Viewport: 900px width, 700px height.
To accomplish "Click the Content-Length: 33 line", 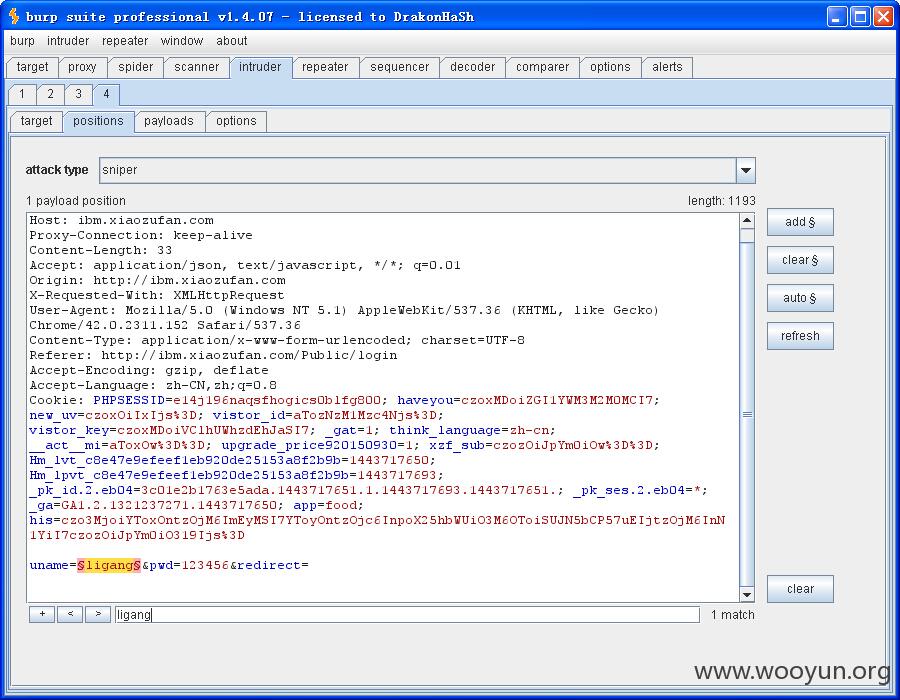I will point(100,250).
